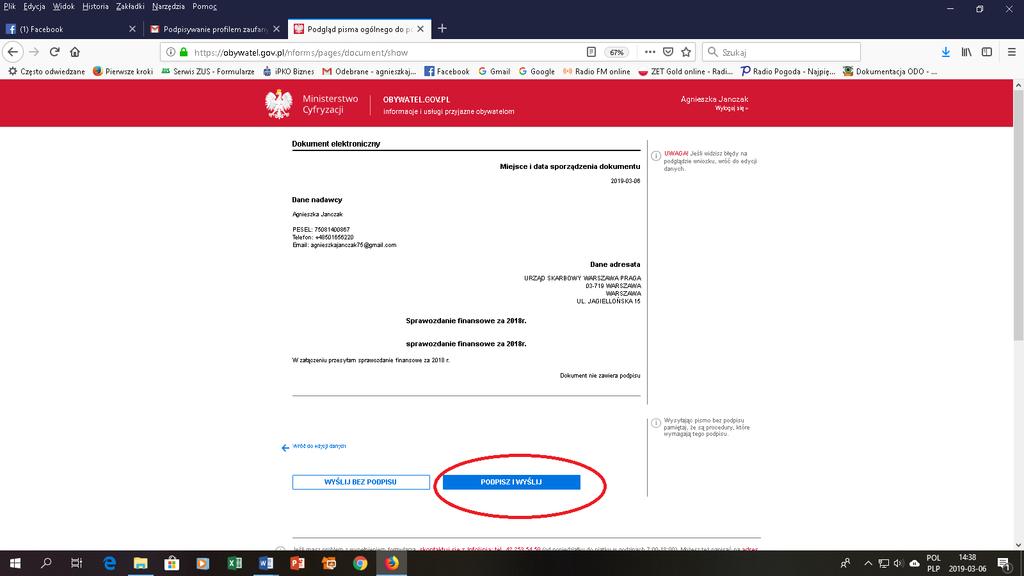Screen dimensions: 1024x576
Task: Click the browser Back arrow button
Action: click(13, 52)
